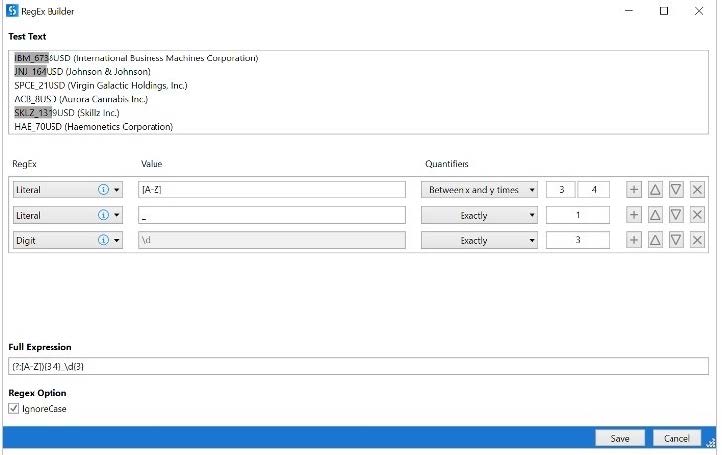The width and height of the screenshot is (722, 455).
Task: Click the Aurora Cannabis test line
Action: point(81,99)
